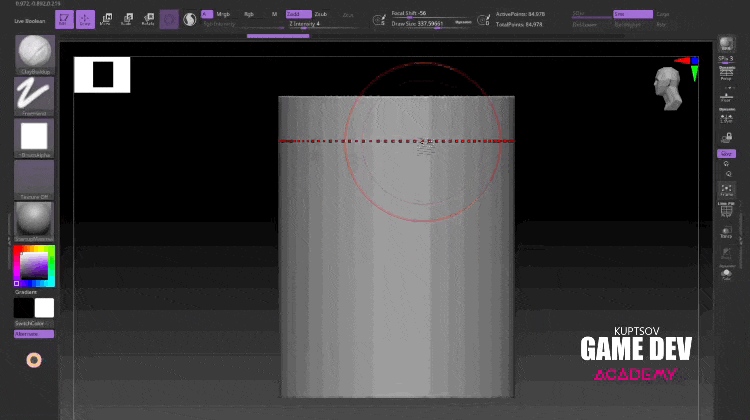Click the Smt button
The width and height of the screenshot is (750, 420).
point(633,14)
